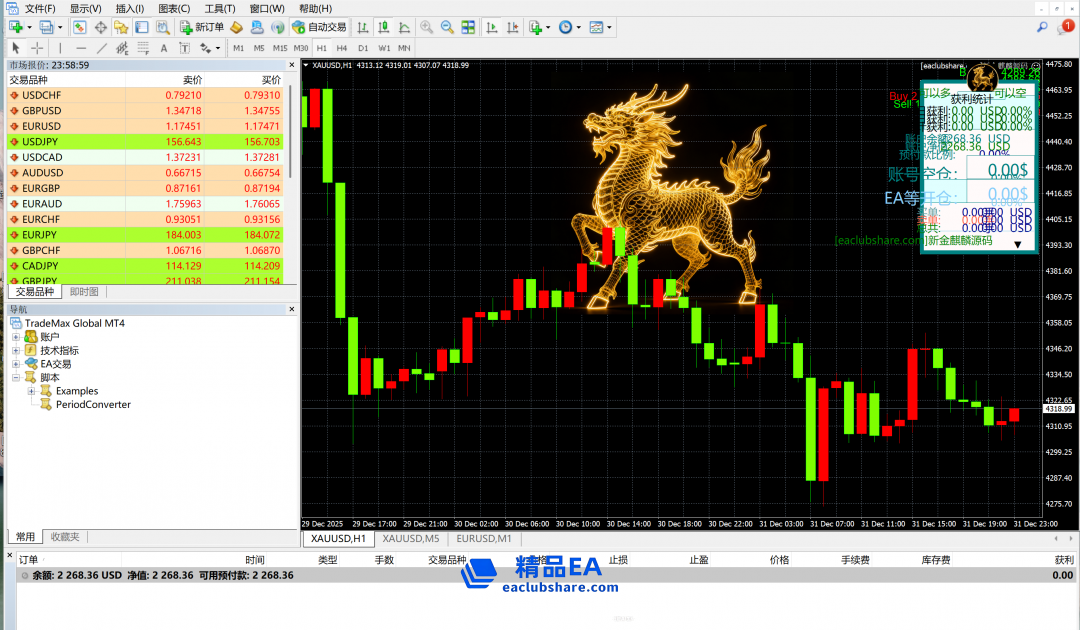1080x630 pixels.
Task: Select the trendline drawing tool
Action: [x=102, y=47]
